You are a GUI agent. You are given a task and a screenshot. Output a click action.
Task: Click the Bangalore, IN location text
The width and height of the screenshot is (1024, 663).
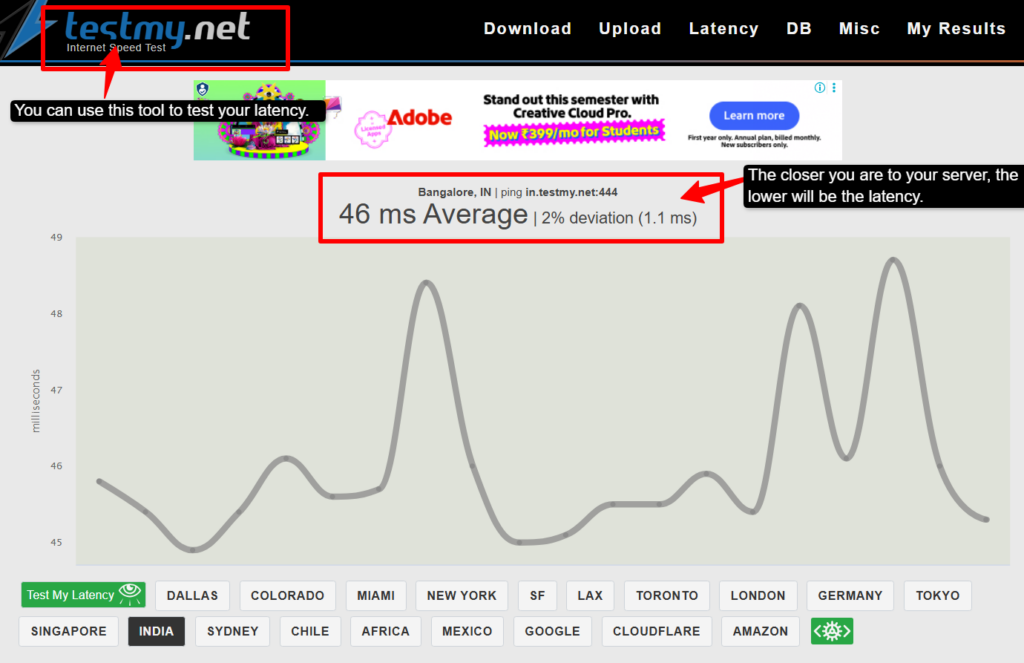coord(455,192)
